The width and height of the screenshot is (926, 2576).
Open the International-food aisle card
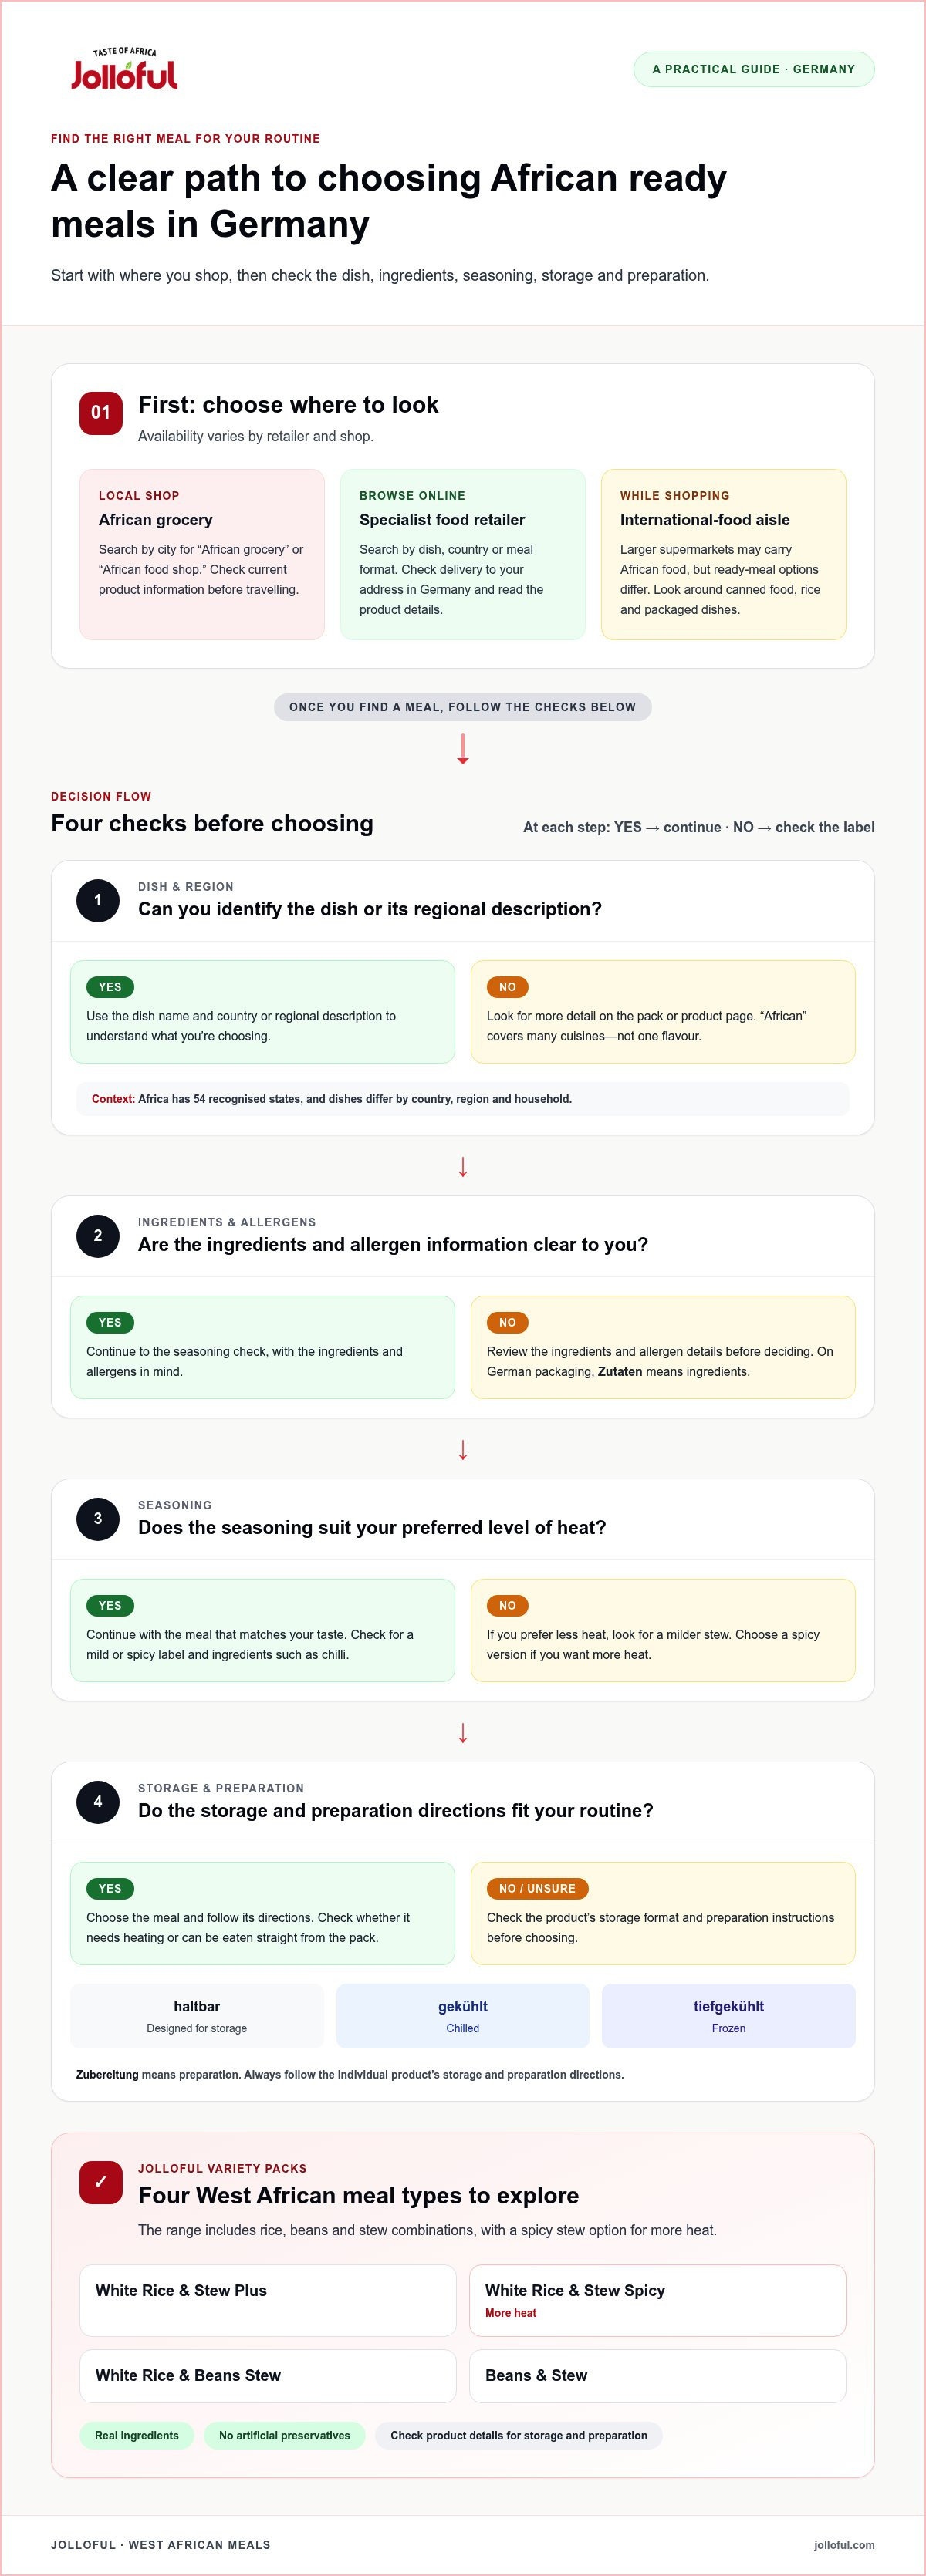tap(724, 554)
